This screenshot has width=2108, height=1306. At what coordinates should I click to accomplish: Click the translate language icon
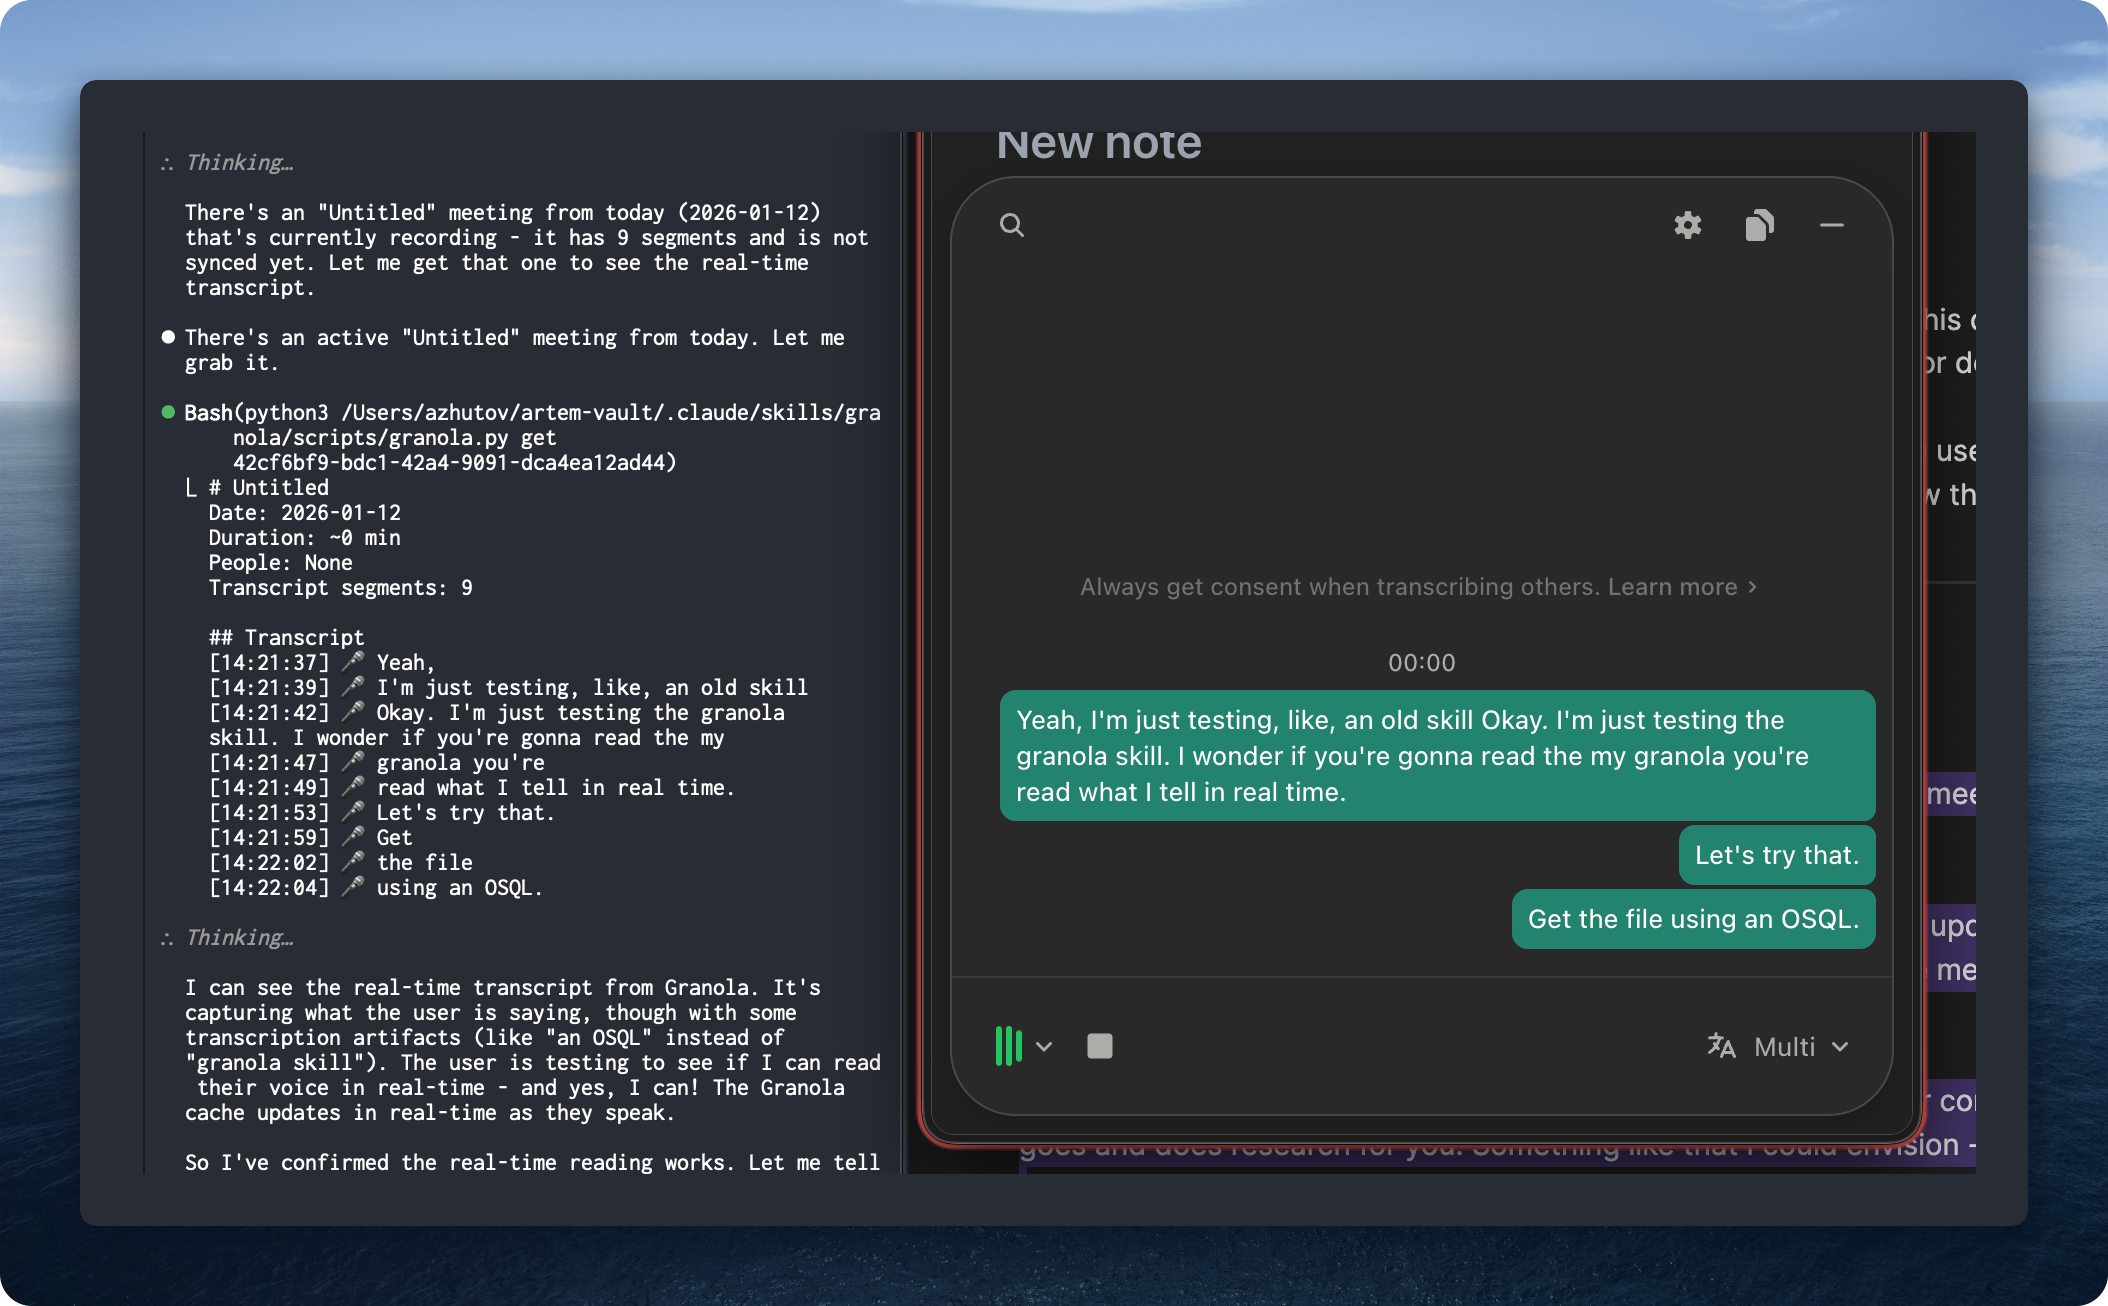coord(1721,1046)
